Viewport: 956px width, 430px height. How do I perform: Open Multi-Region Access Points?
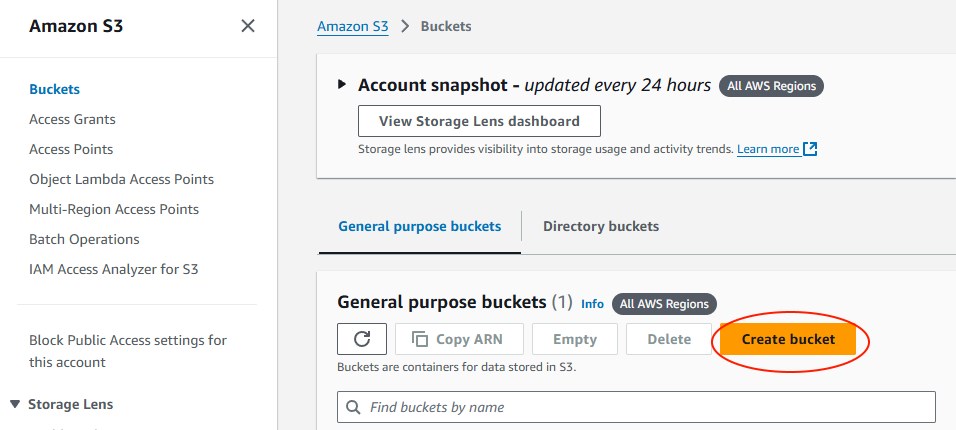click(114, 209)
